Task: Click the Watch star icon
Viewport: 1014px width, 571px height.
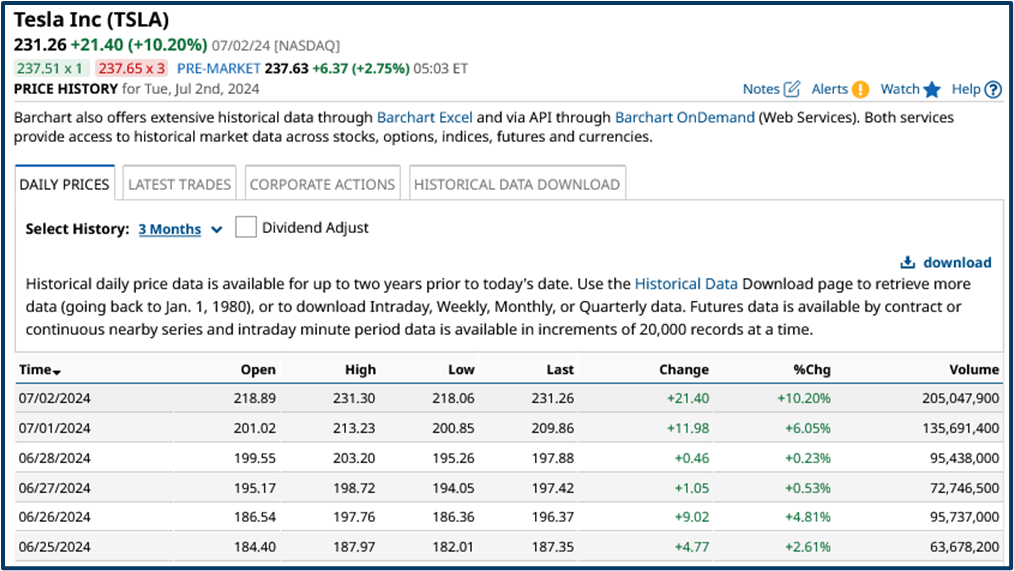Action: click(x=932, y=89)
